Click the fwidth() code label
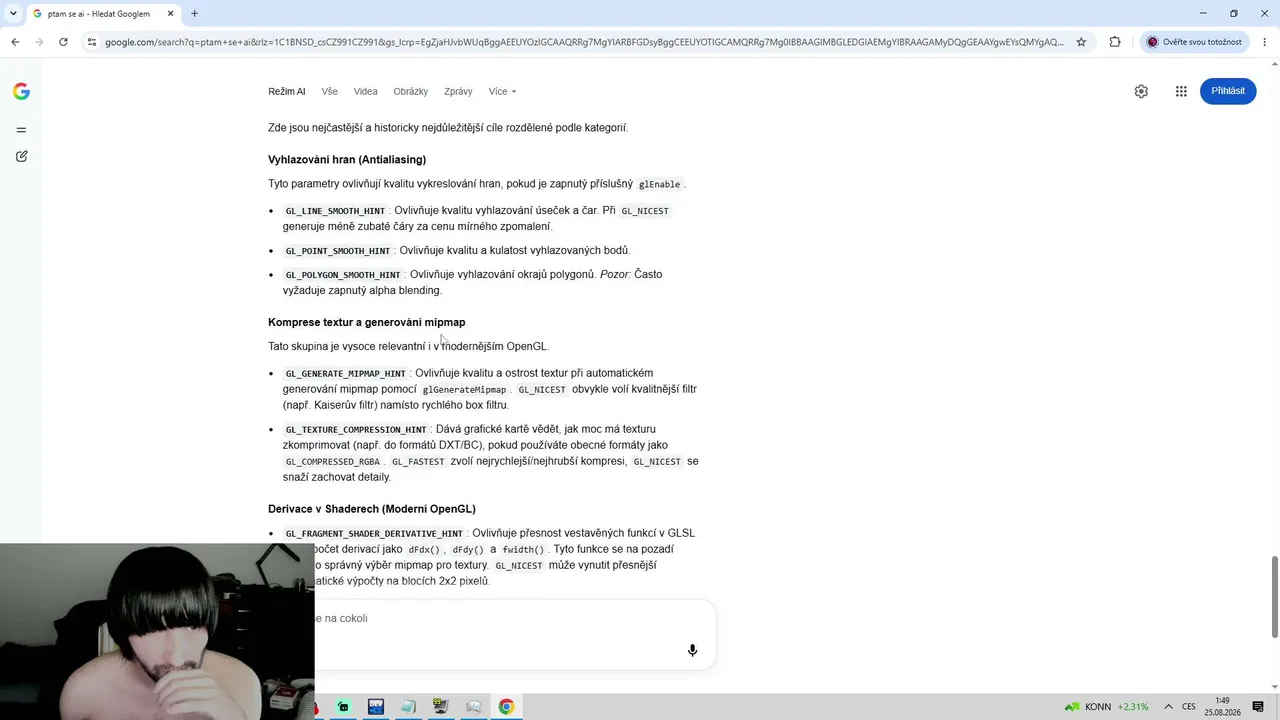This screenshot has width=1280, height=720. (x=524, y=550)
